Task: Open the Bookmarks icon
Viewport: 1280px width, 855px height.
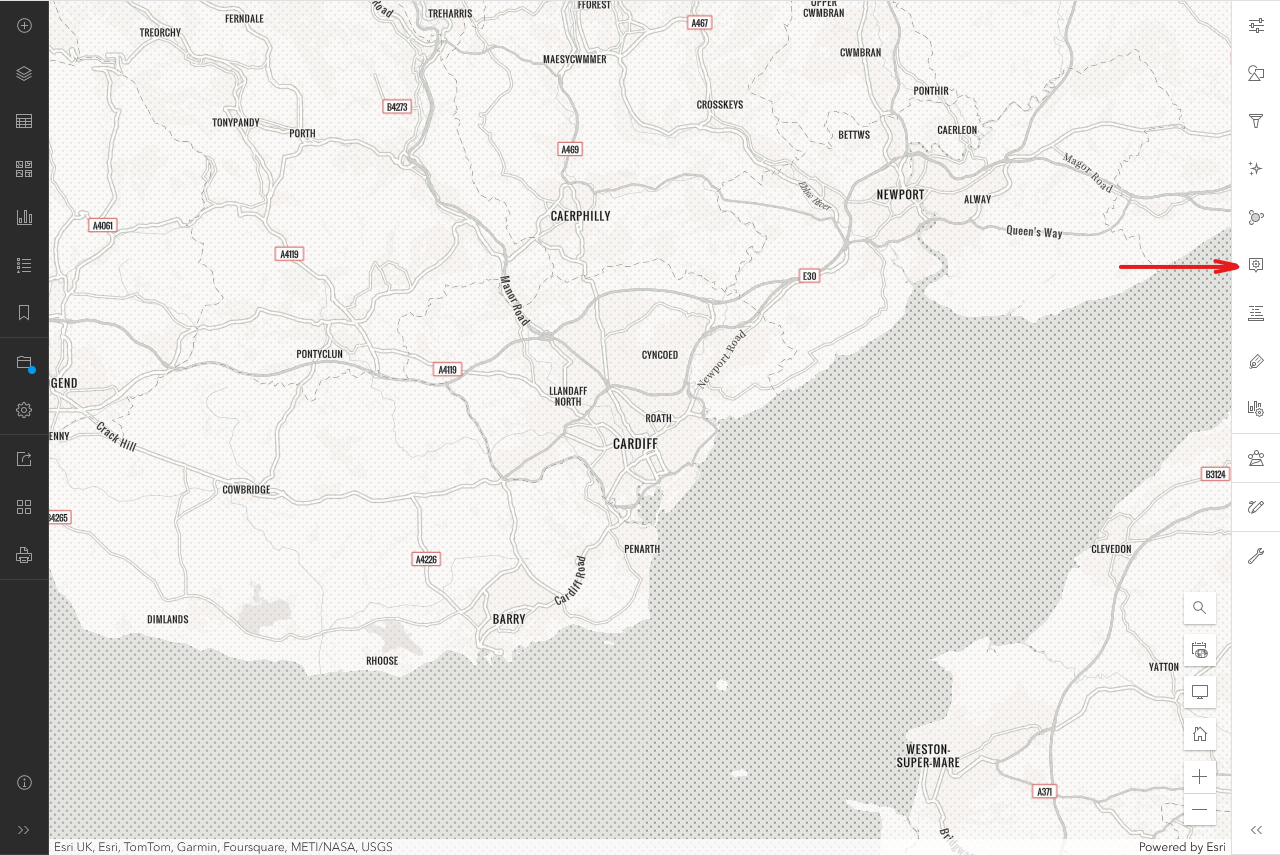Action: coord(24,313)
